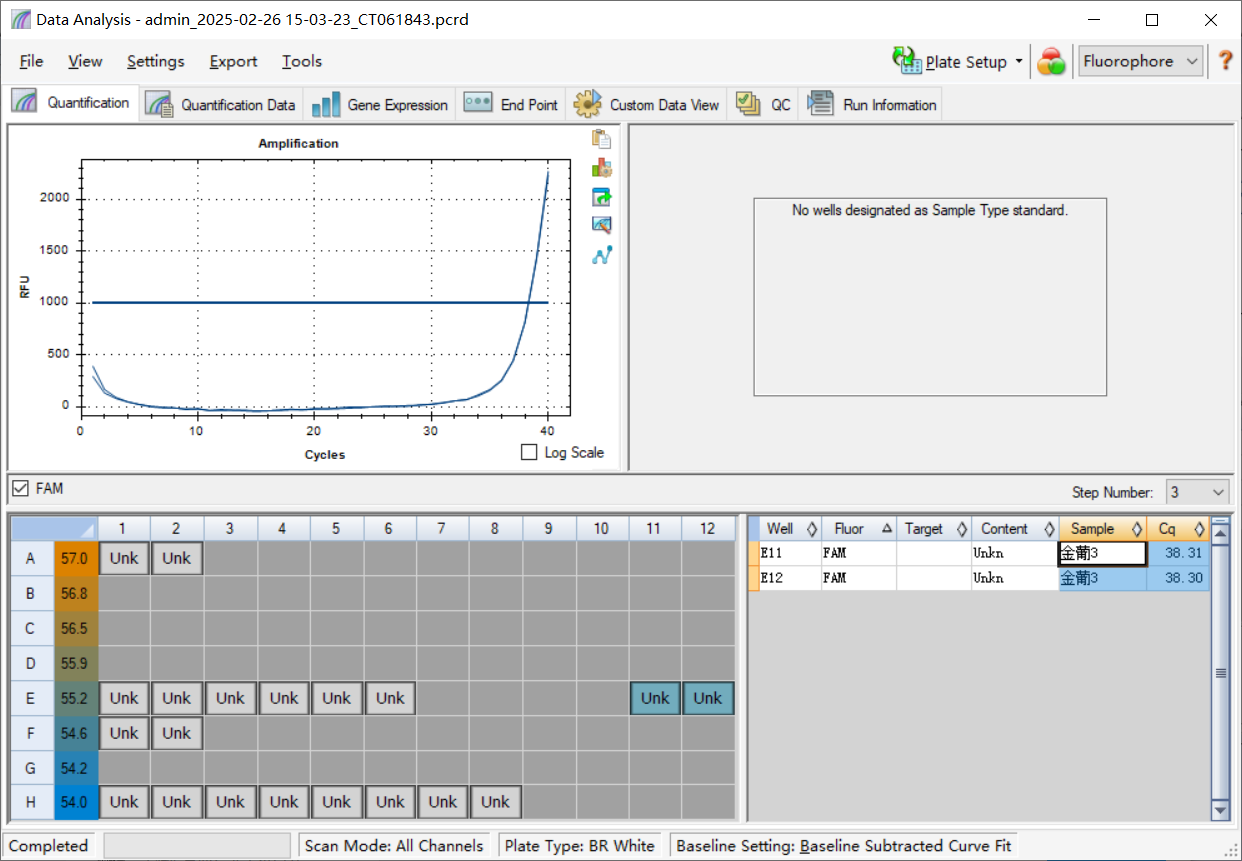Select row H temperature cell 54.0

[x=76, y=802]
